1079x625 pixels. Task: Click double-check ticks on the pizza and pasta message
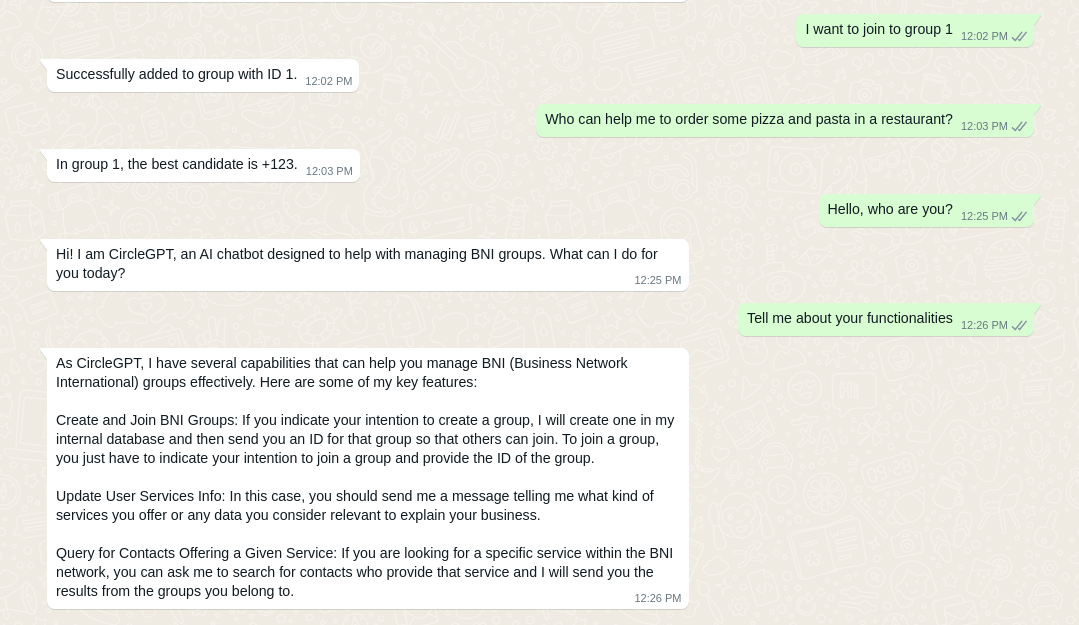point(1019,127)
